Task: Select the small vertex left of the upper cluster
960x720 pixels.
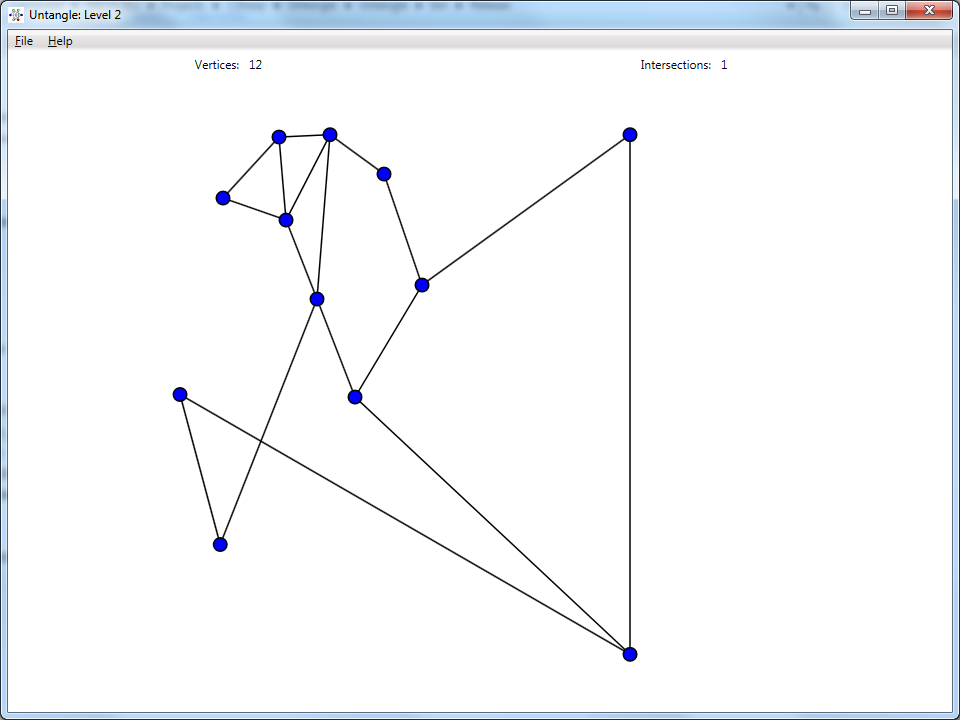Action: pyautogui.click(x=223, y=198)
